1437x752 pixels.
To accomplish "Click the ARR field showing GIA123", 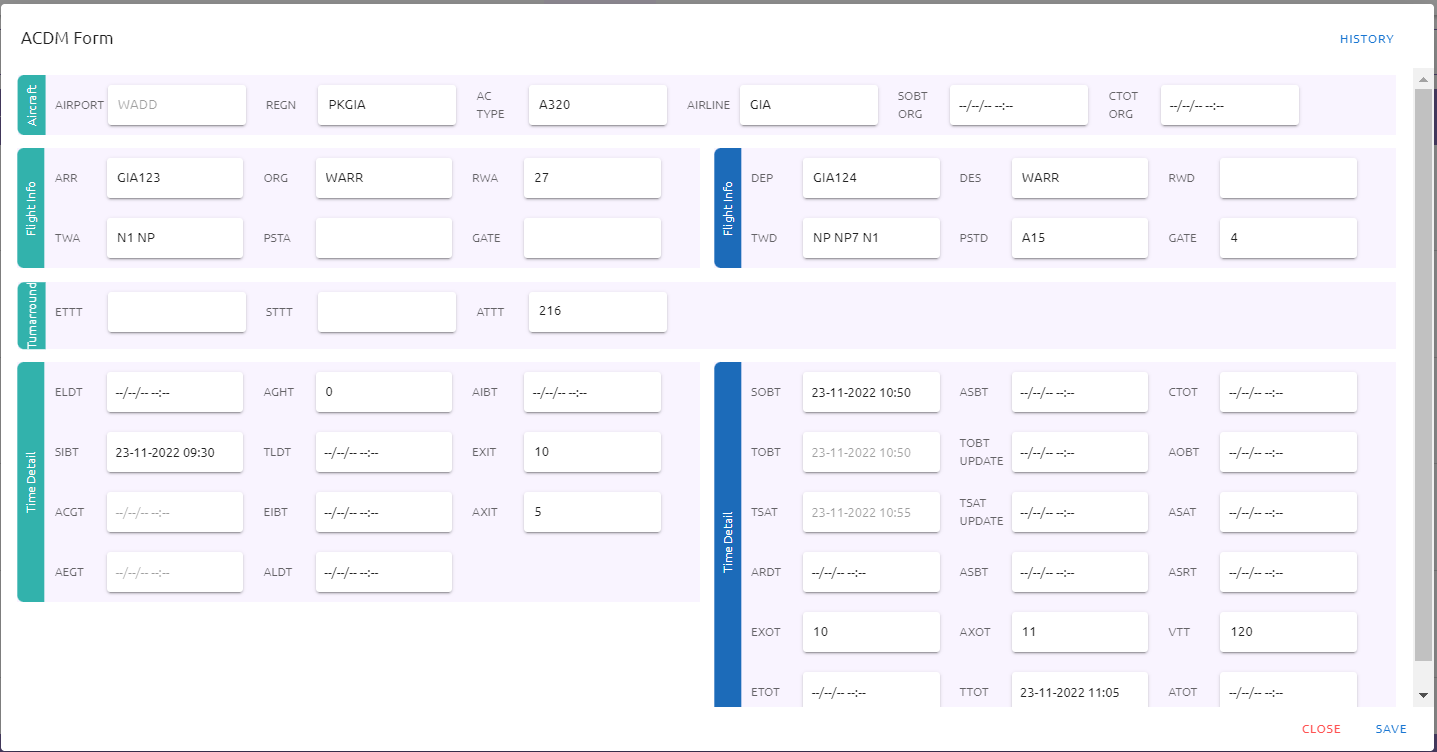I will coord(174,177).
